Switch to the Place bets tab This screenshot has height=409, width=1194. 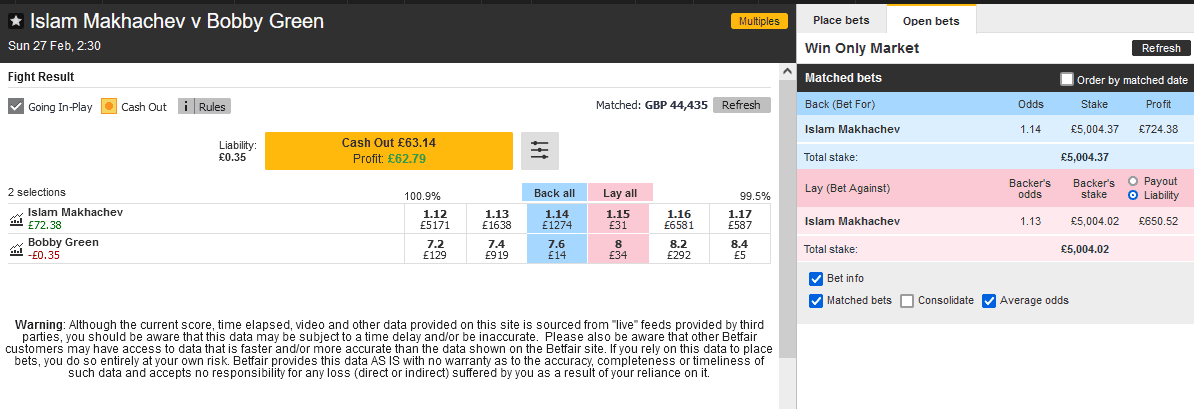840,21
